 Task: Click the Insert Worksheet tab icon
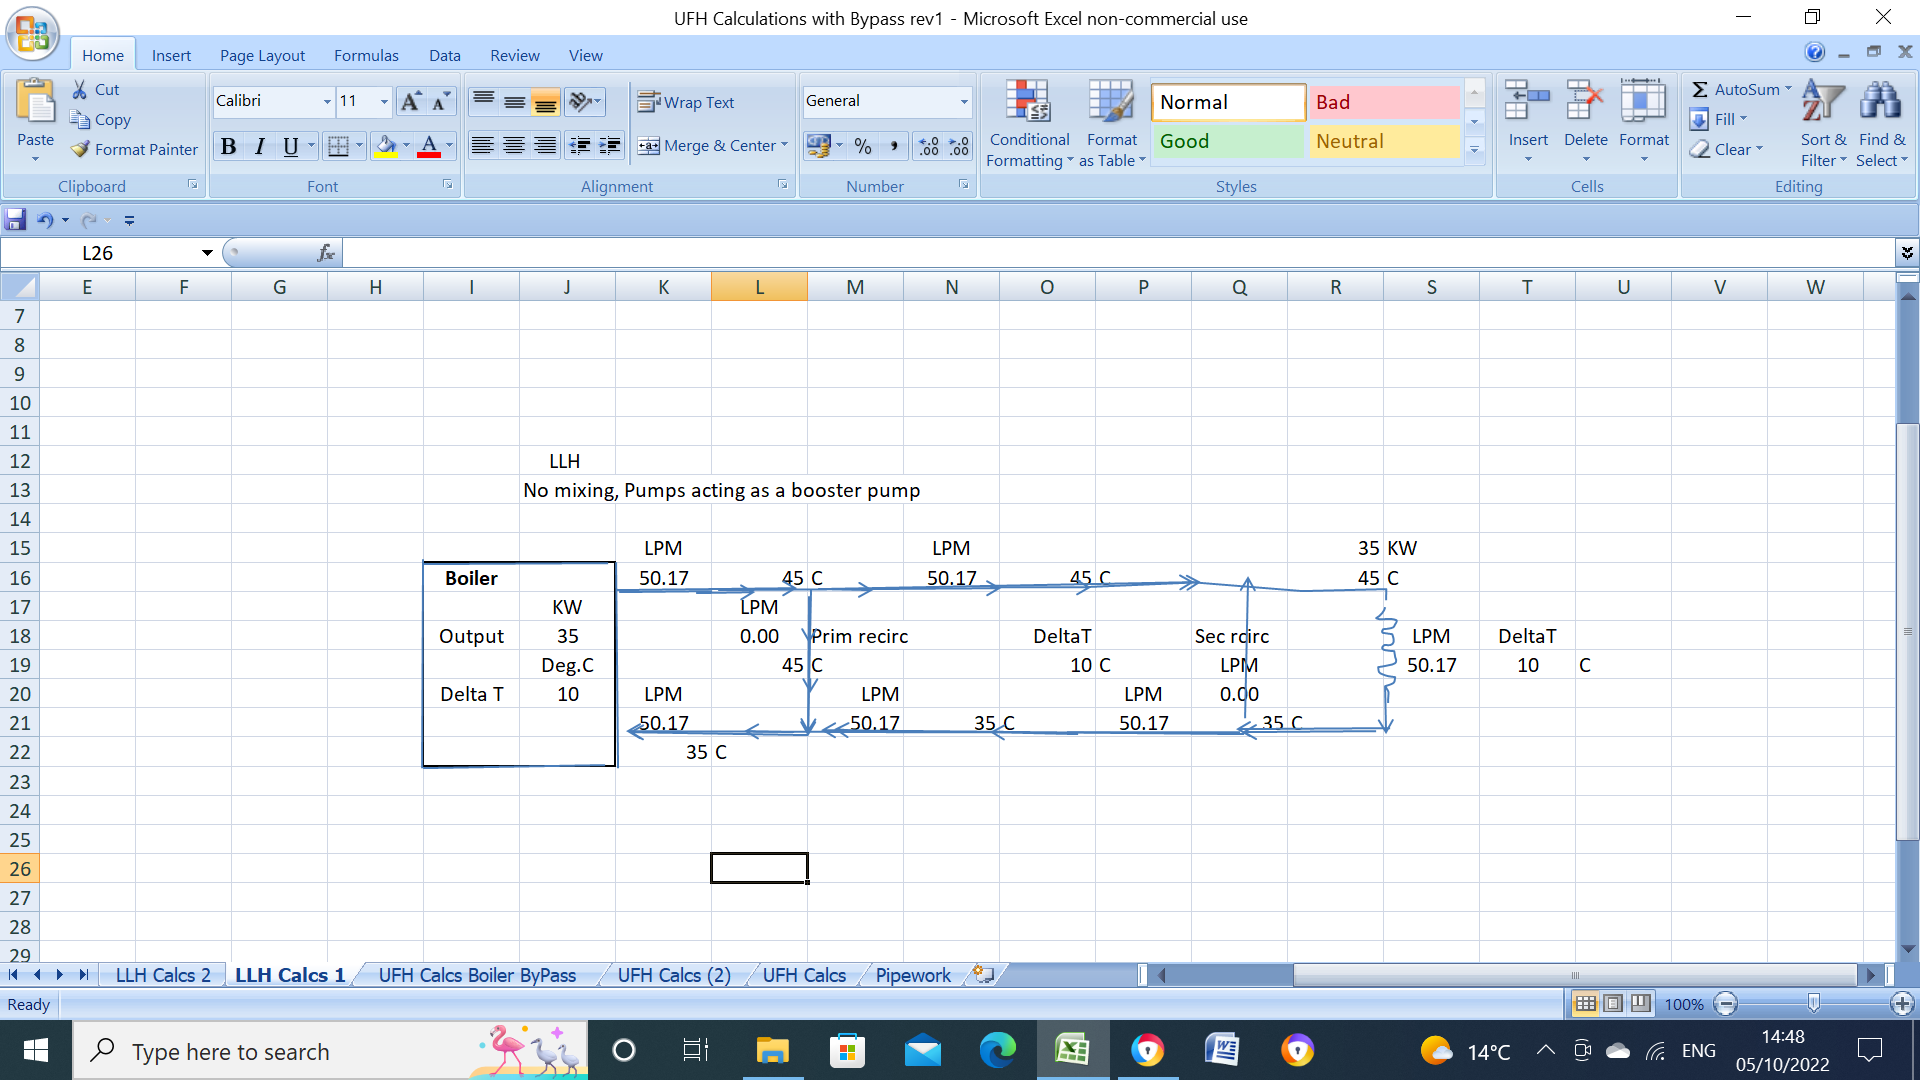pyautogui.click(x=984, y=974)
